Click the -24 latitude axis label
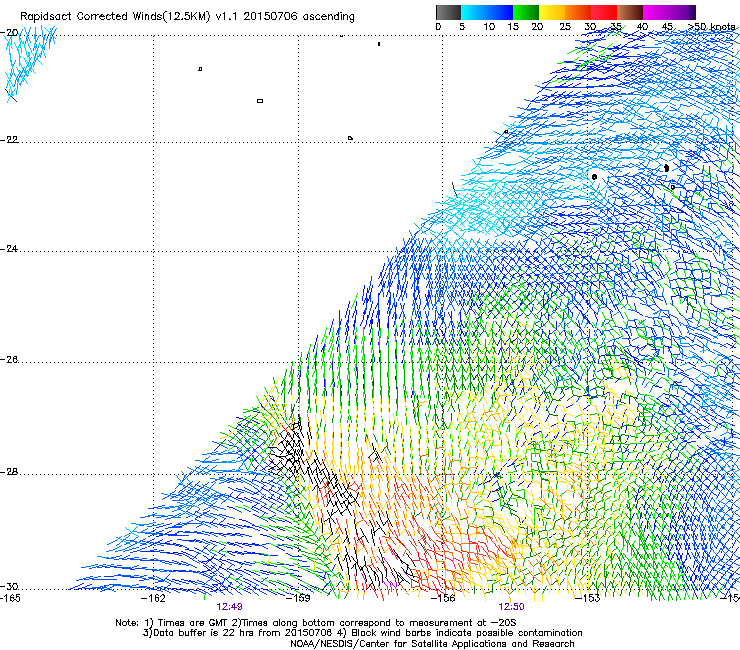740x650 pixels. [9, 249]
